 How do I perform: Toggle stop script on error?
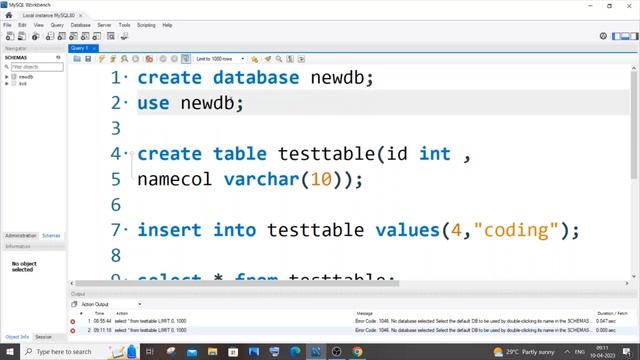click(x=149, y=59)
